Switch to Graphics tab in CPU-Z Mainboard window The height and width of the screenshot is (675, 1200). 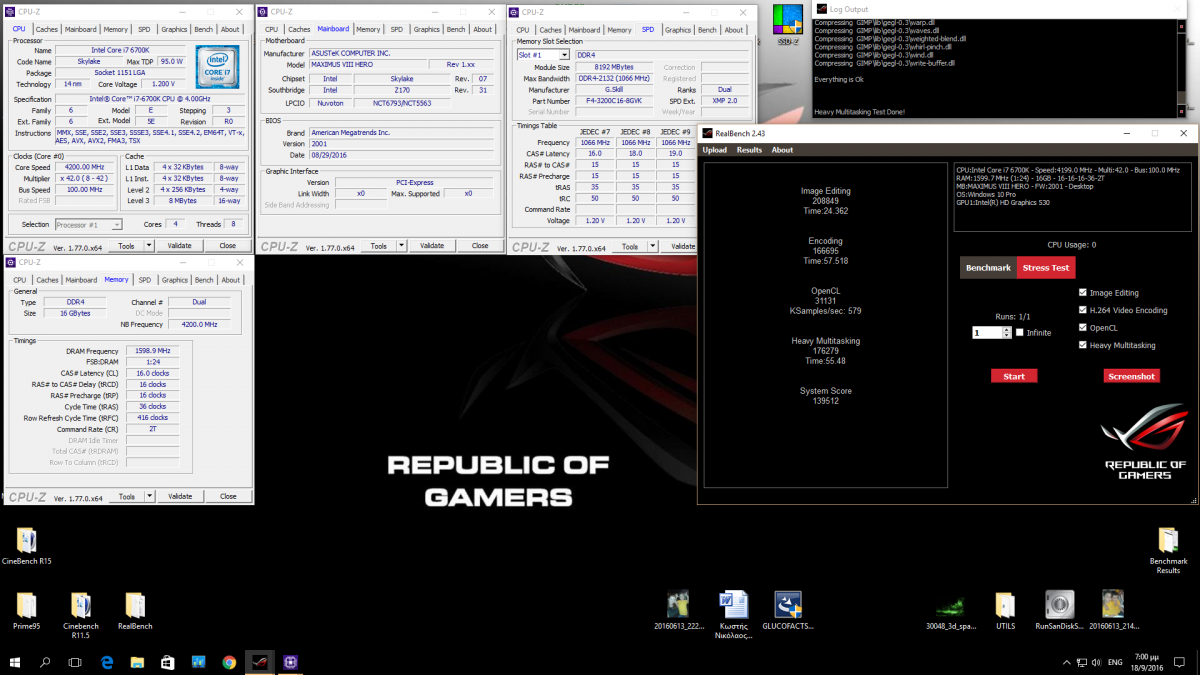pos(427,29)
